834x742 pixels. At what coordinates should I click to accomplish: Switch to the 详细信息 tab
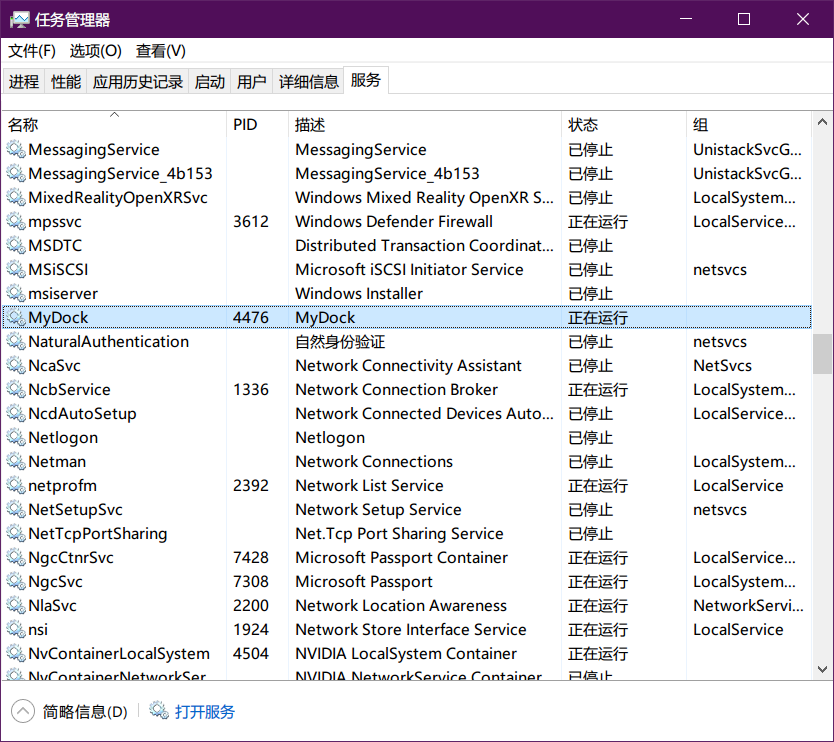coord(310,81)
